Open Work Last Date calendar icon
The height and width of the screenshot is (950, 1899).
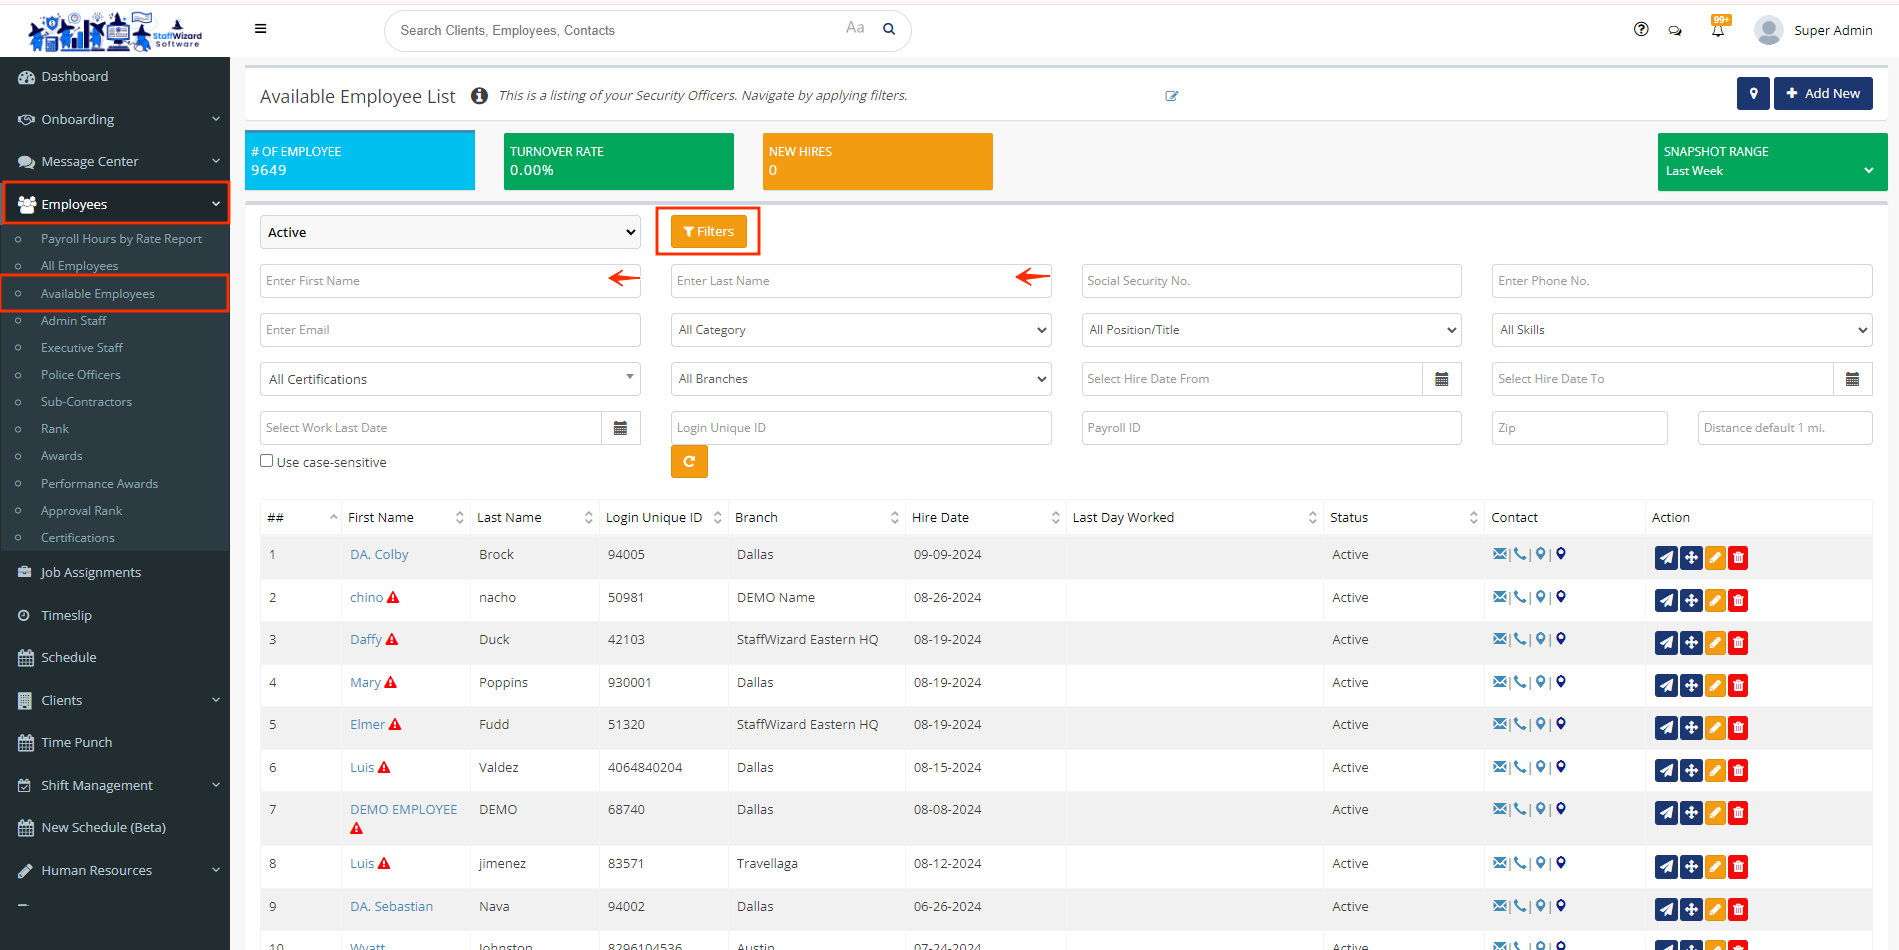[x=620, y=428]
